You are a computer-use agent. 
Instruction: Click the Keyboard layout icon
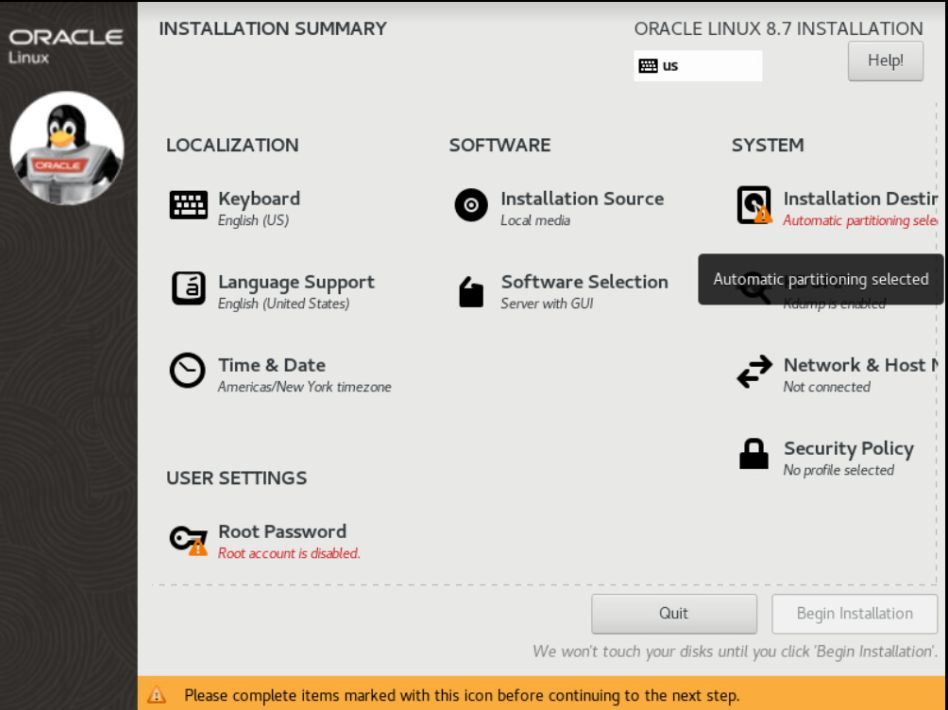point(188,205)
